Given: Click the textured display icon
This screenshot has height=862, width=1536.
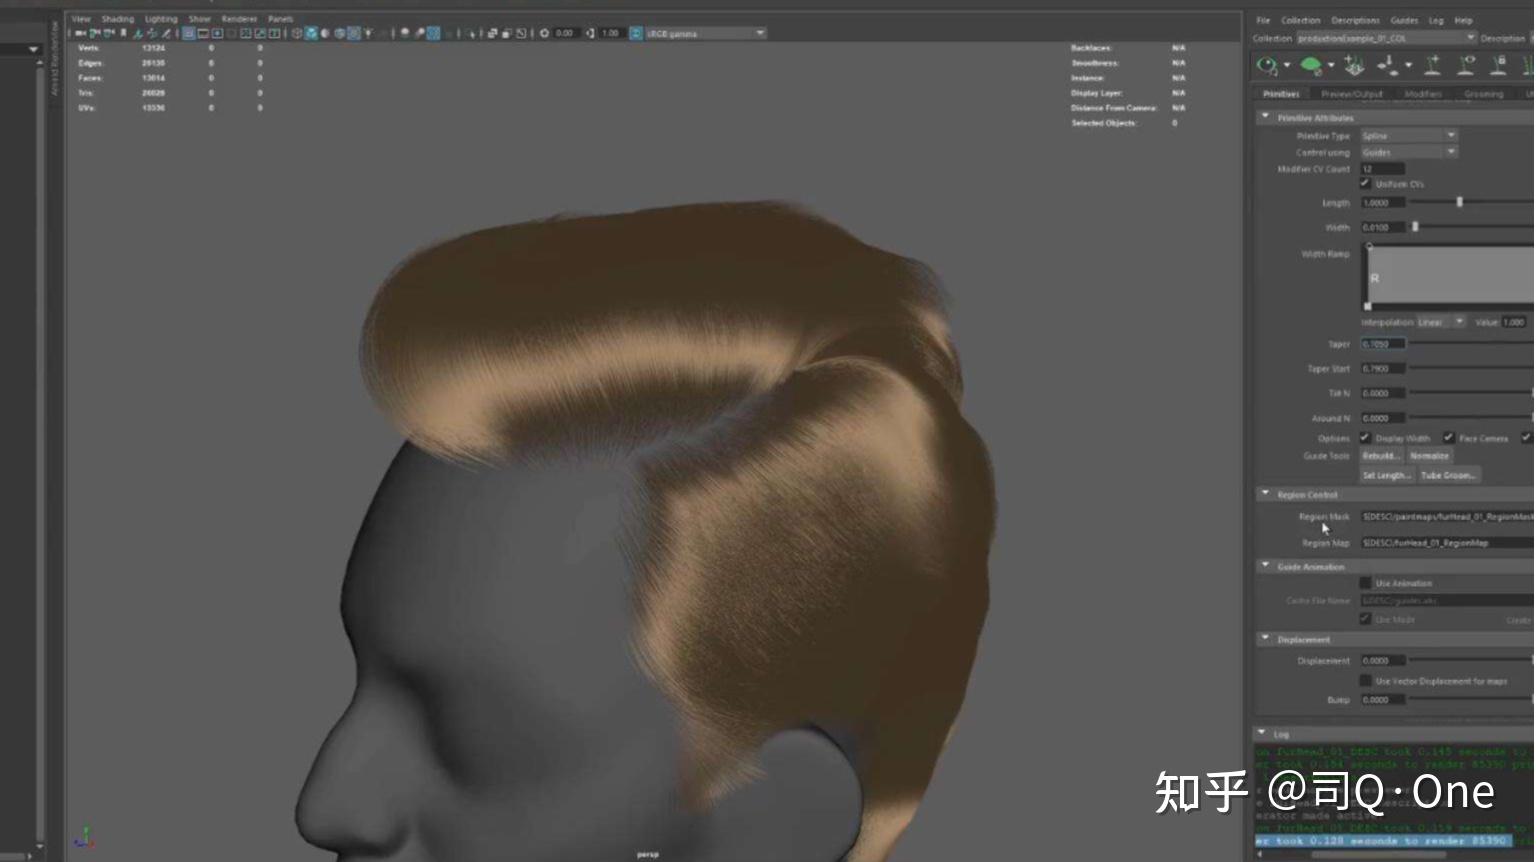Looking at the screenshot, I should coord(354,33).
